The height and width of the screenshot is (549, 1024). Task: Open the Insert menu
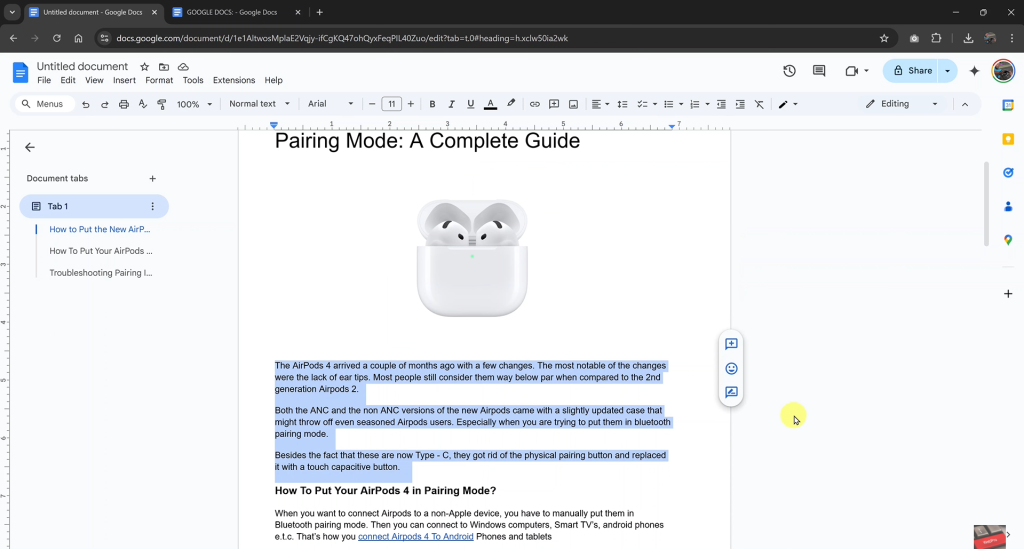coord(124,80)
